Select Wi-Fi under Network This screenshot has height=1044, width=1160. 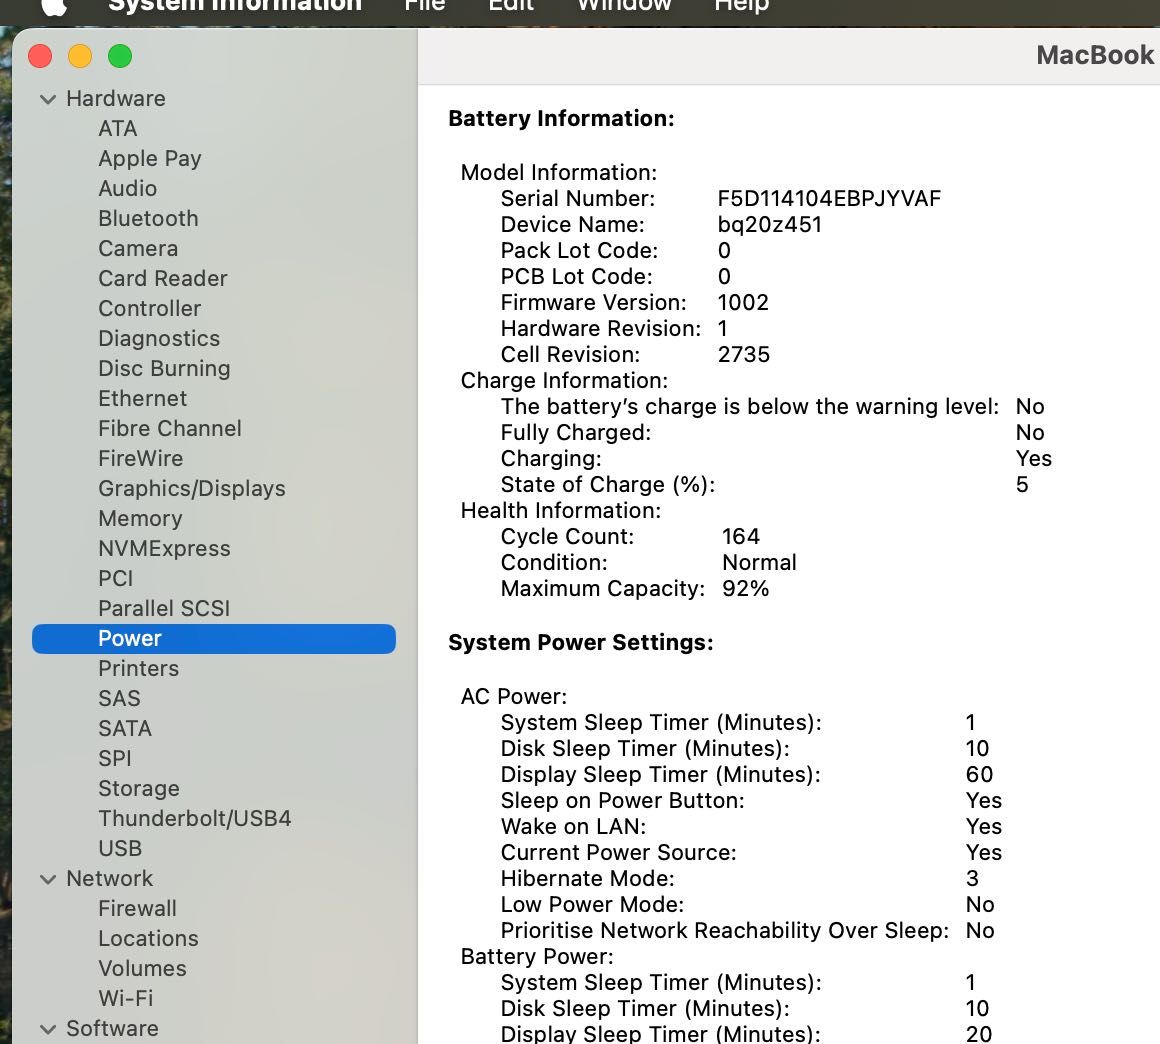pyautogui.click(x=126, y=999)
